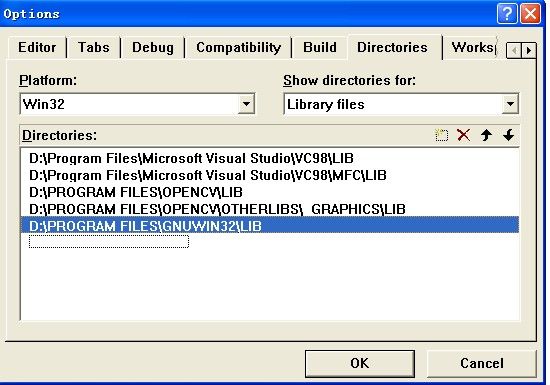Move directory down with down arrow icon
Viewport: 550px width, 385px height.
coord(509,135)
